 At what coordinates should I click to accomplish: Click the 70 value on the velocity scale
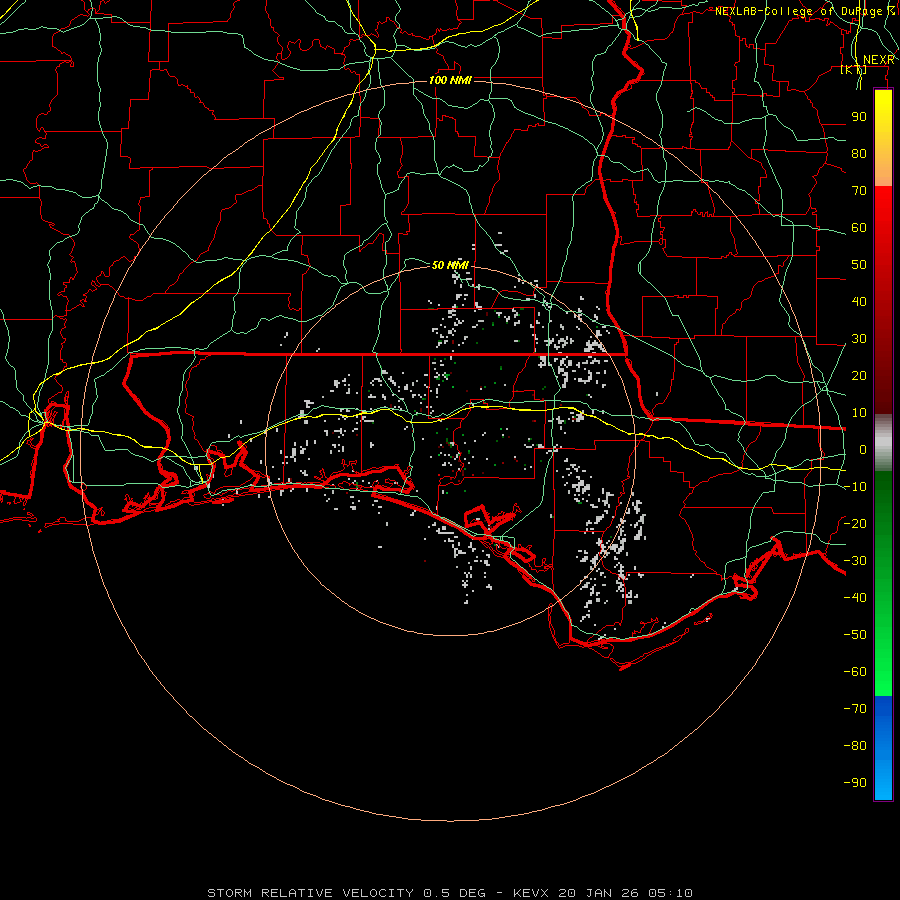coord(859,191)
